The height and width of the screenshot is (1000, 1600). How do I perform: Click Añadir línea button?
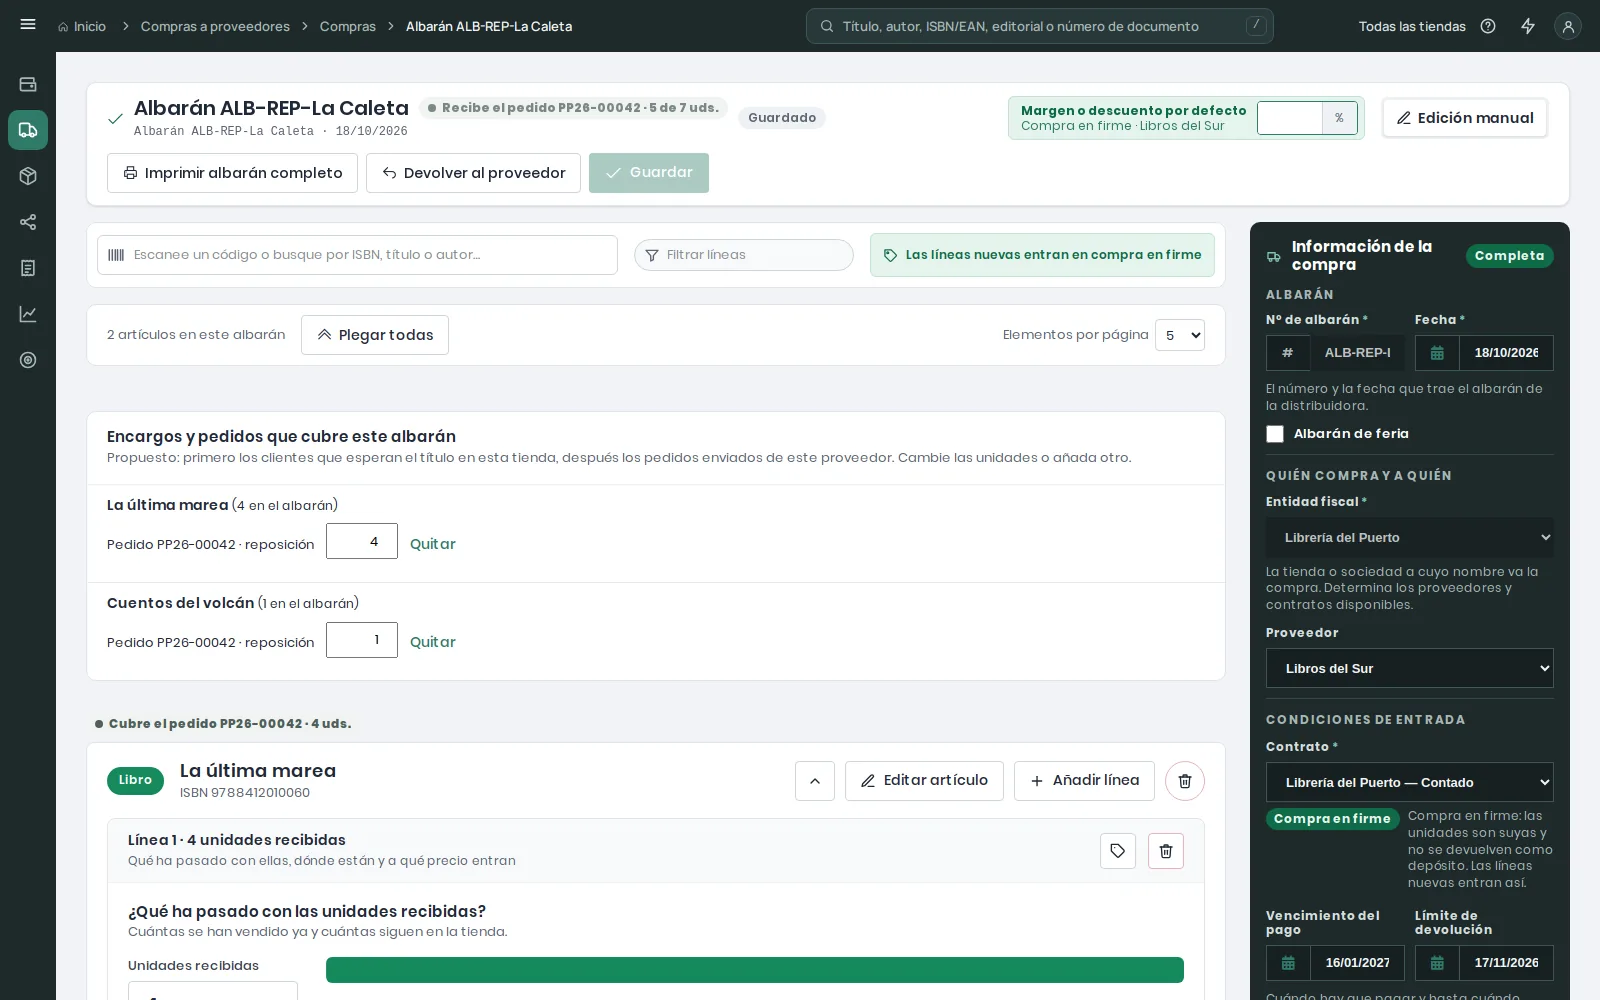tap(1084, 781)
